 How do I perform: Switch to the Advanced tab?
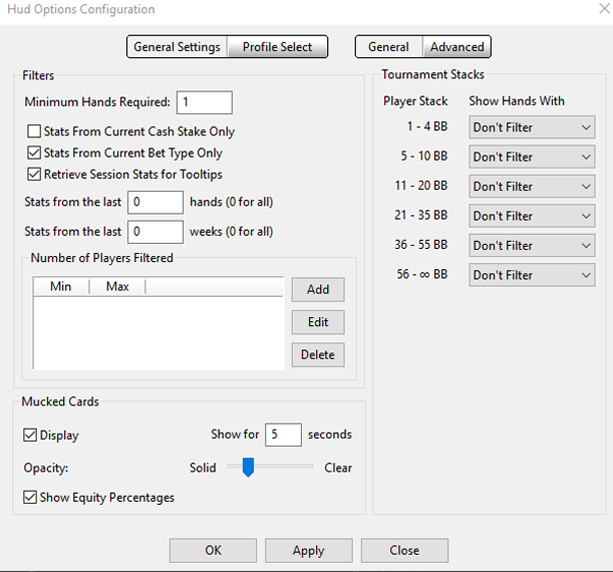(x=457, y=47)
